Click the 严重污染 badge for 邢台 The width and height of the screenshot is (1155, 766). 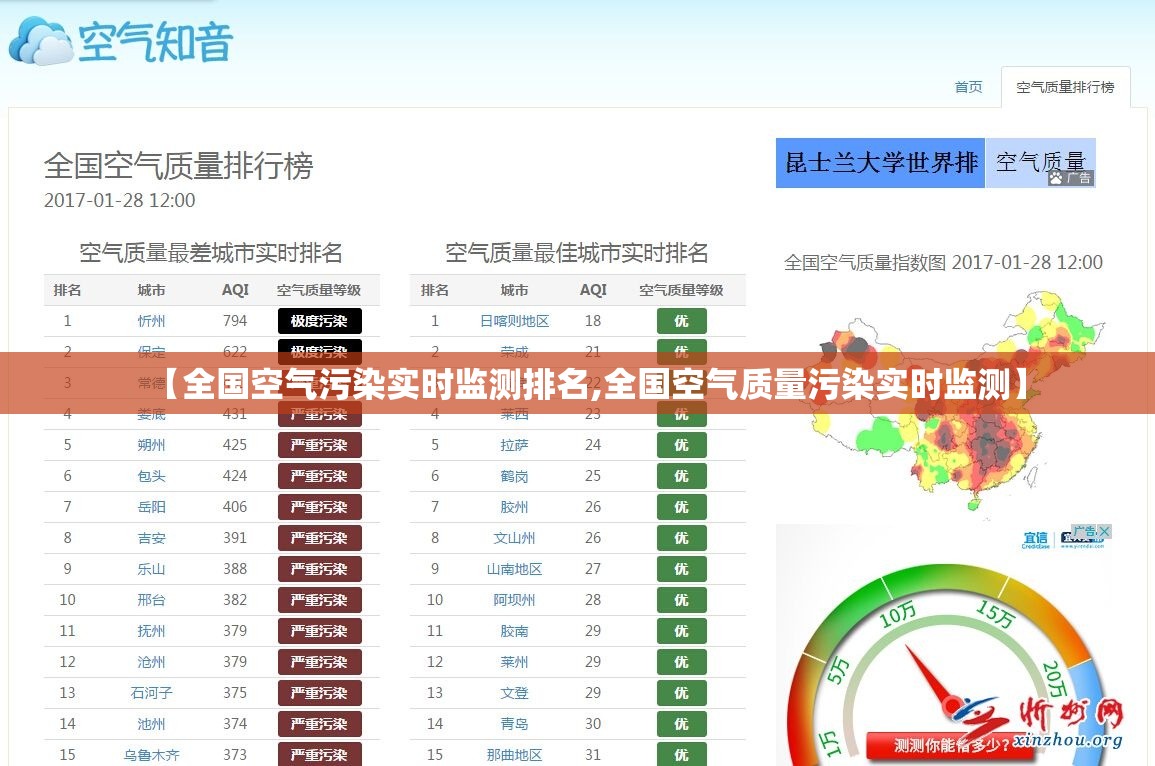pos(320,600)
